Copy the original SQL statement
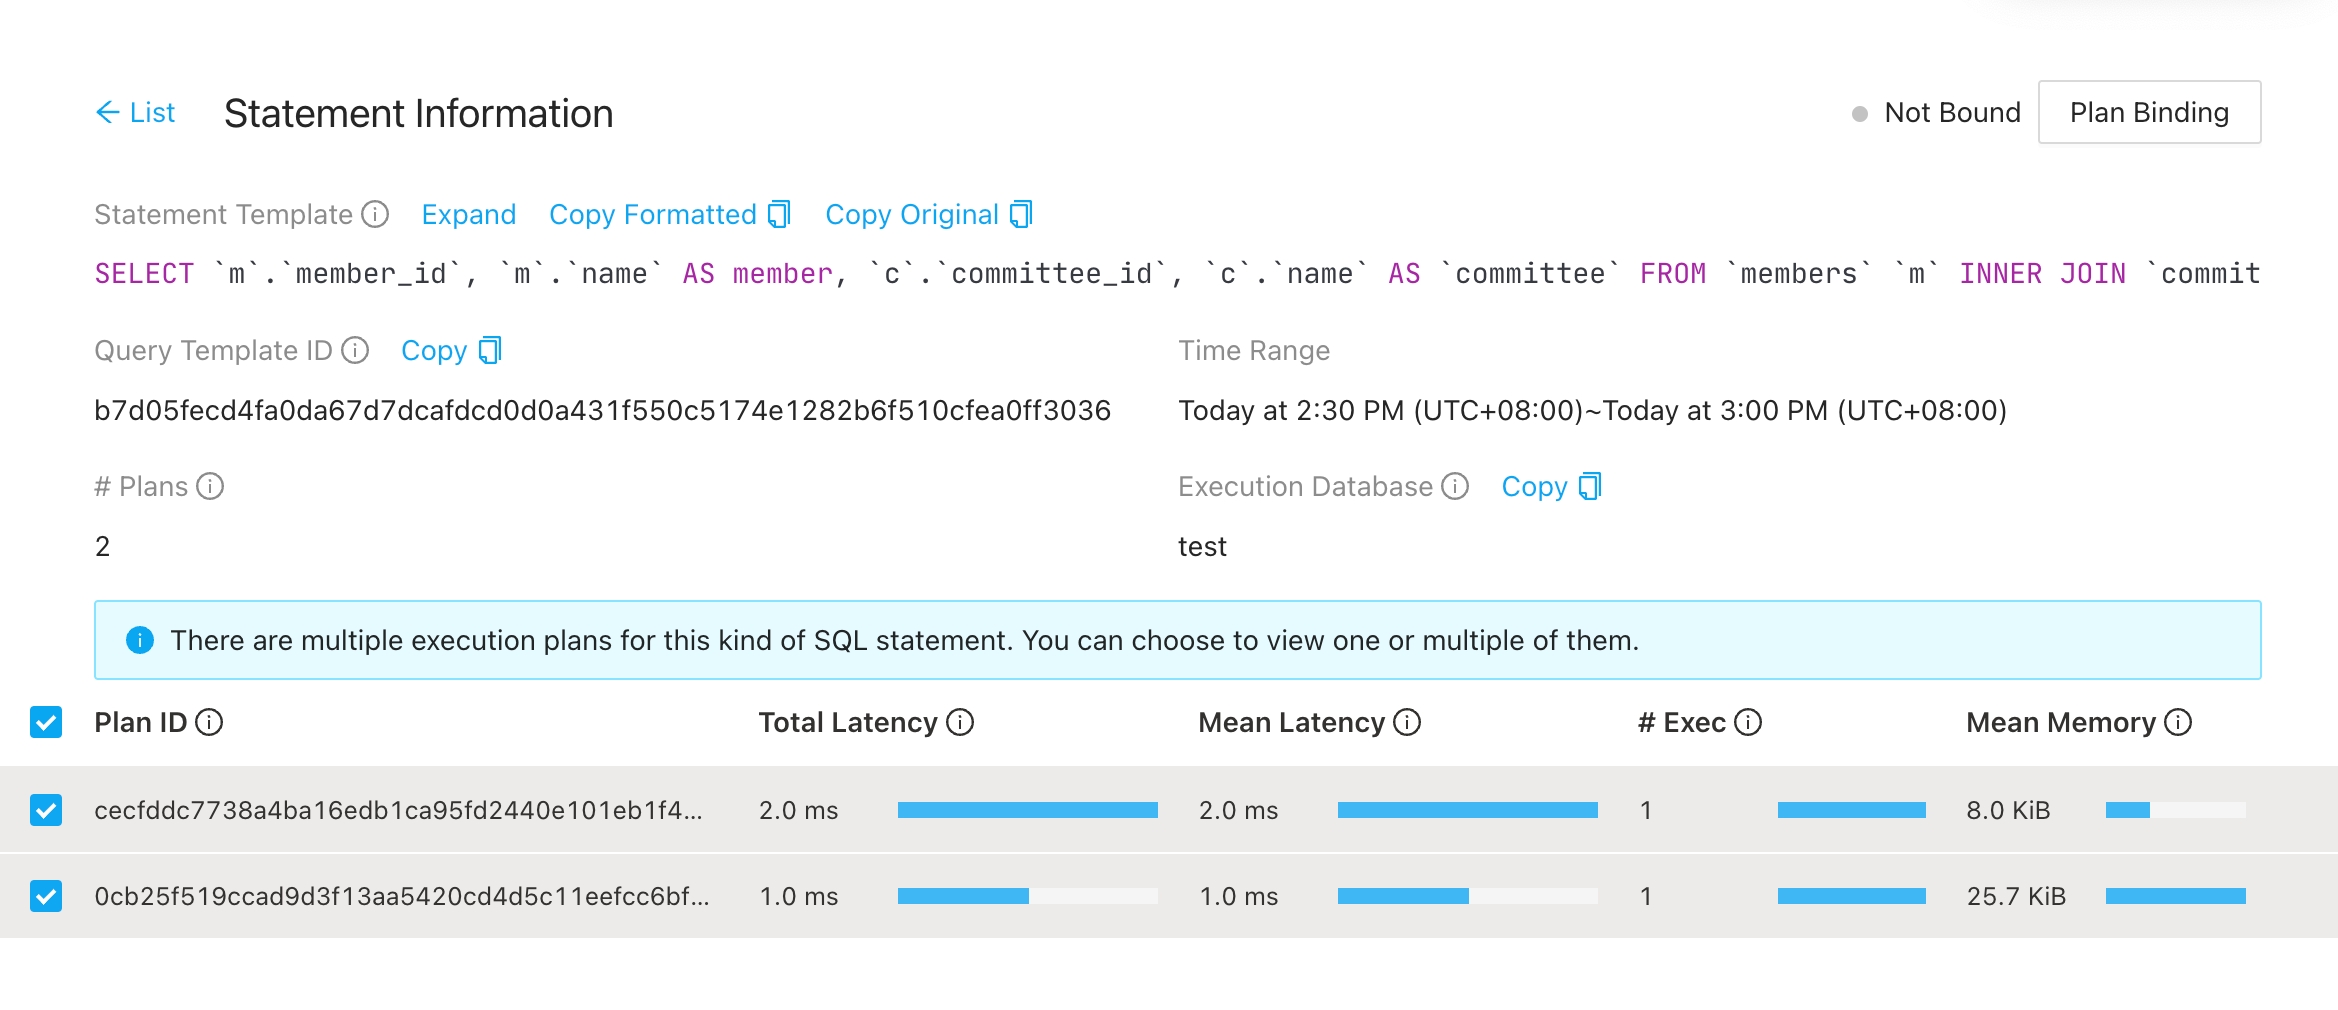Viewport: 2338px width, 1010px height. [928, 214]
